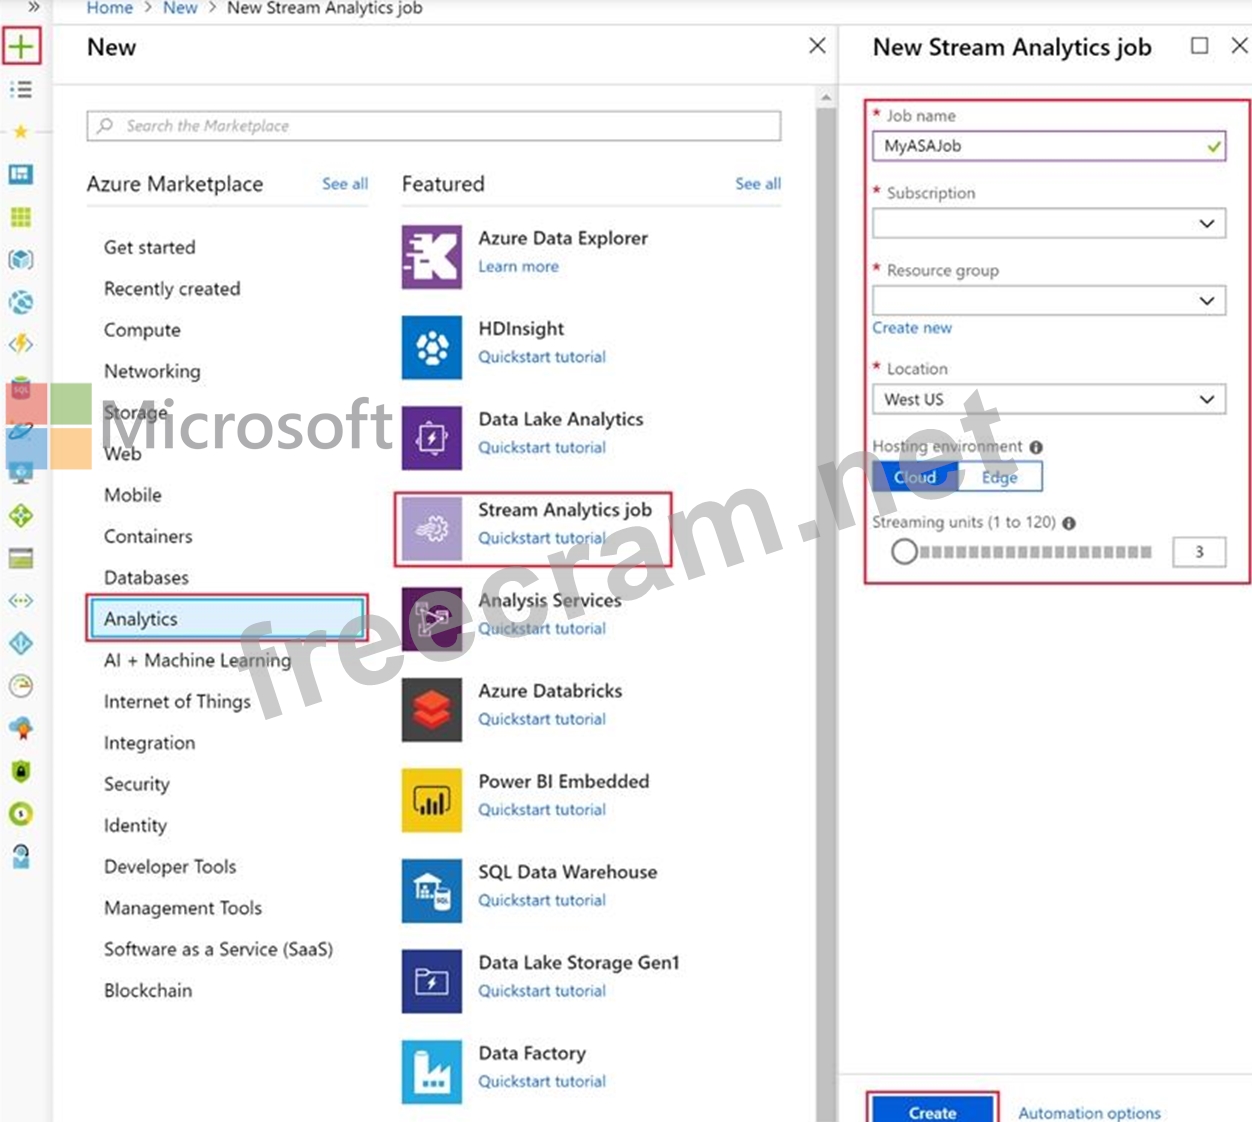Click See all next to Azure Marketplace
Screen dimensions: 1252x1122
pyautogui.click(x=345, y=184)
